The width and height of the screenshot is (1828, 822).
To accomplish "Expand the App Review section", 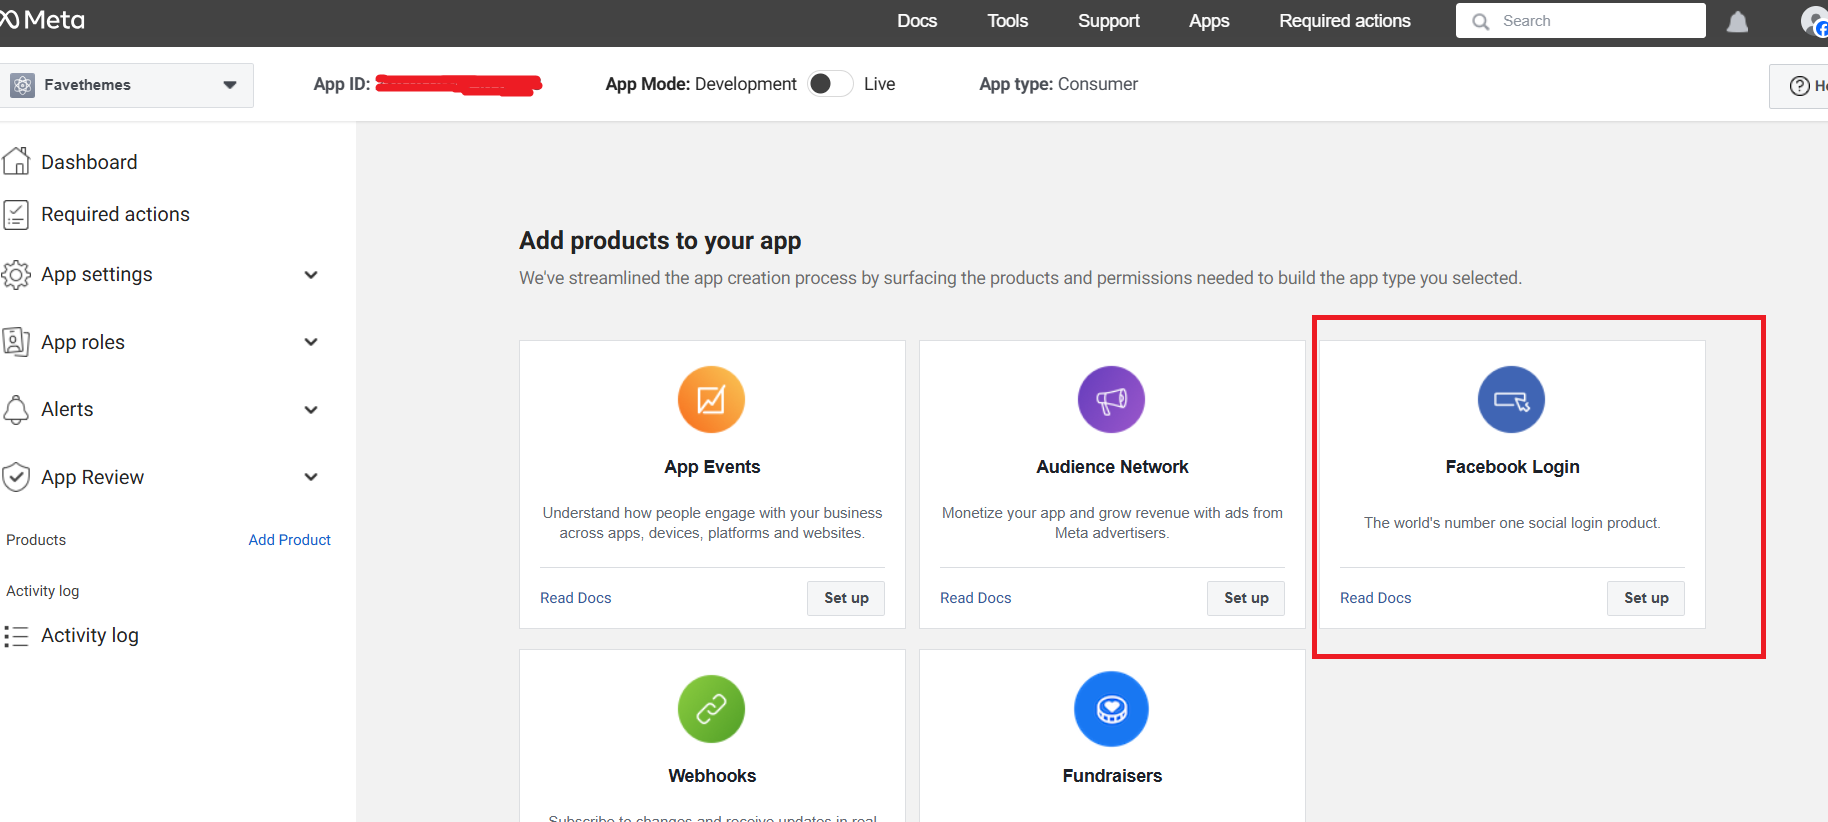I will tap(310, 477).
